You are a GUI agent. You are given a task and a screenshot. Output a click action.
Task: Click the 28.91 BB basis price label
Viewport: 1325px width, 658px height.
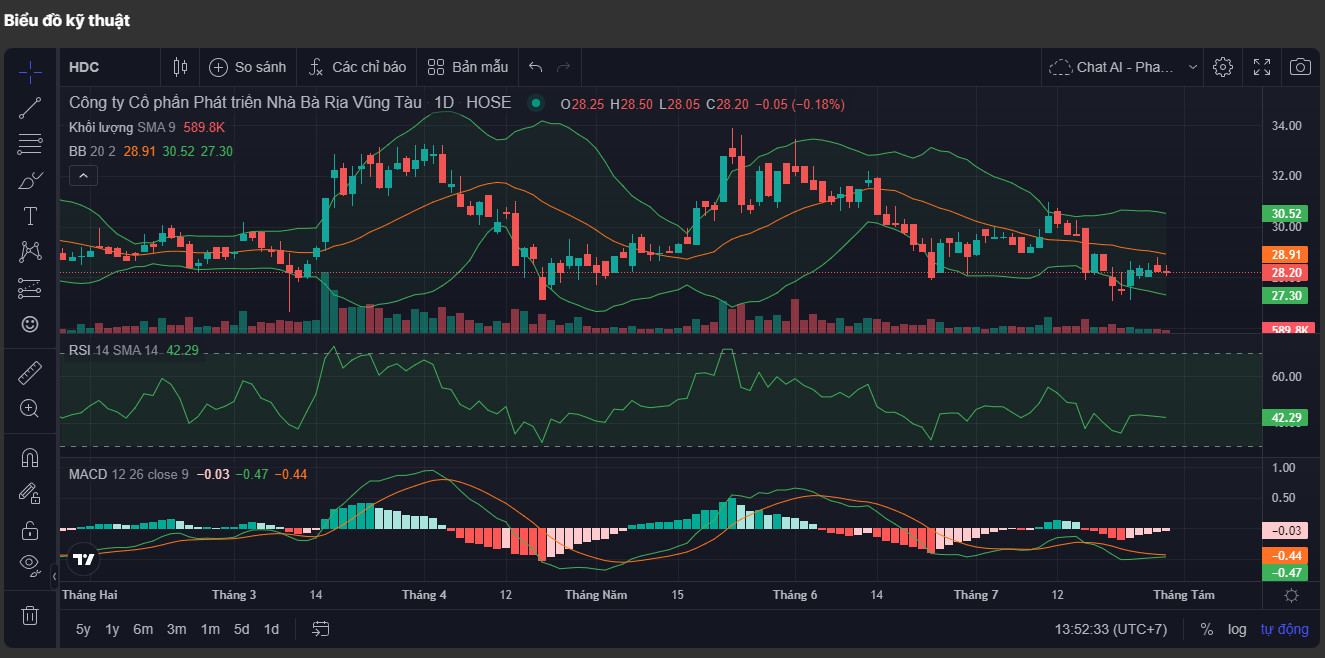point(1286,254)
